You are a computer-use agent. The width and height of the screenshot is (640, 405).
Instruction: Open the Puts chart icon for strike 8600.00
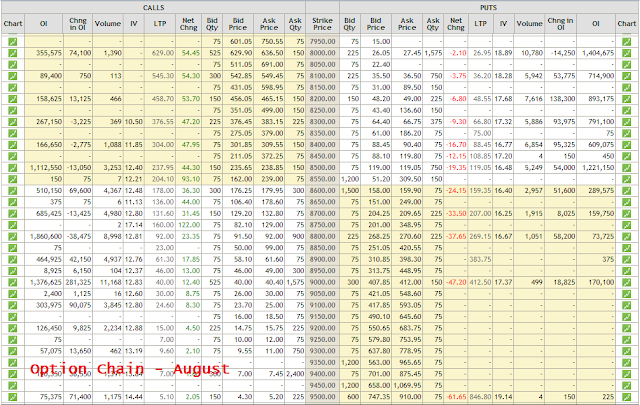[626, 191]
